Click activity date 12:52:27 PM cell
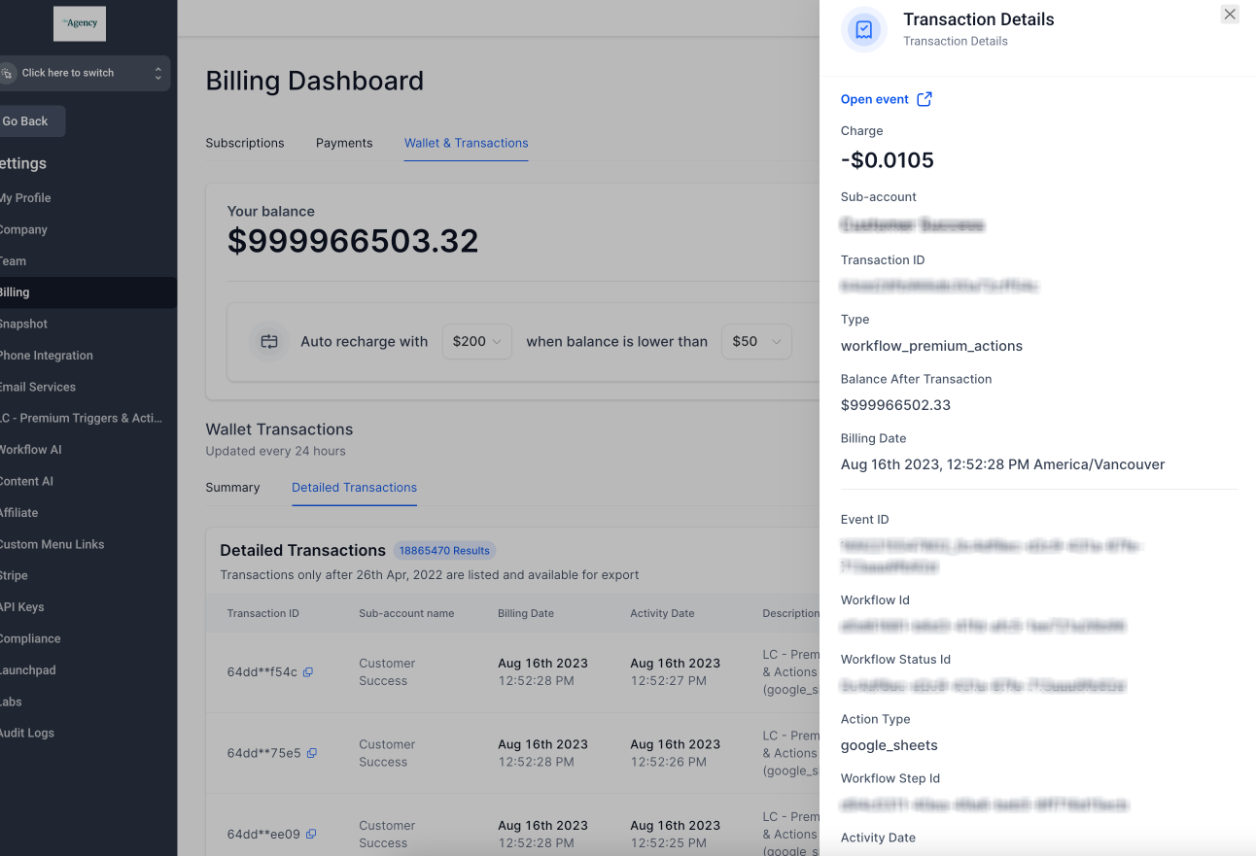This screenshot has width=1256, height=856. (x=675, y=672)
